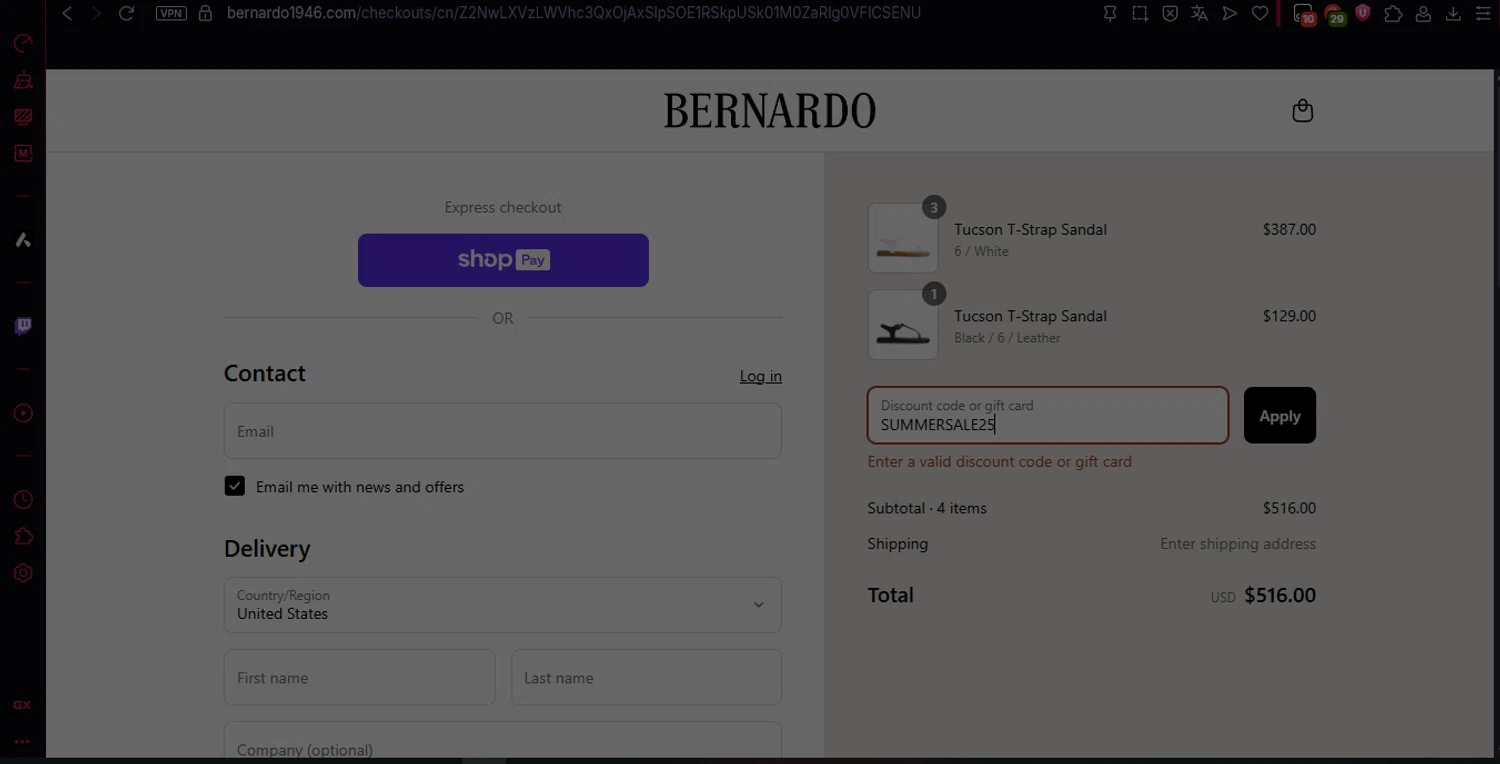Open the downloads panel
Viewport: 1500px width, 764px height.
point(1453,13)
